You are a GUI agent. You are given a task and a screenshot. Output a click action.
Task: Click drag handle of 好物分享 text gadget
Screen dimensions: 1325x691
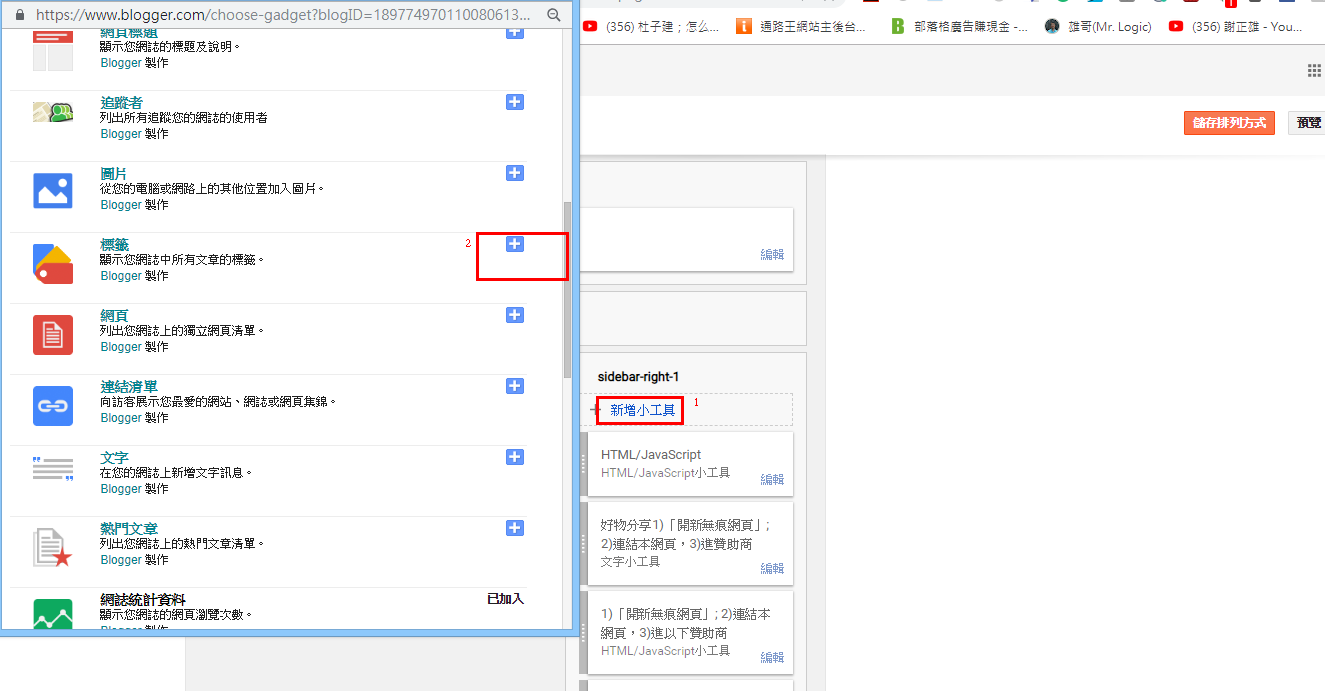tap(584, 544)
